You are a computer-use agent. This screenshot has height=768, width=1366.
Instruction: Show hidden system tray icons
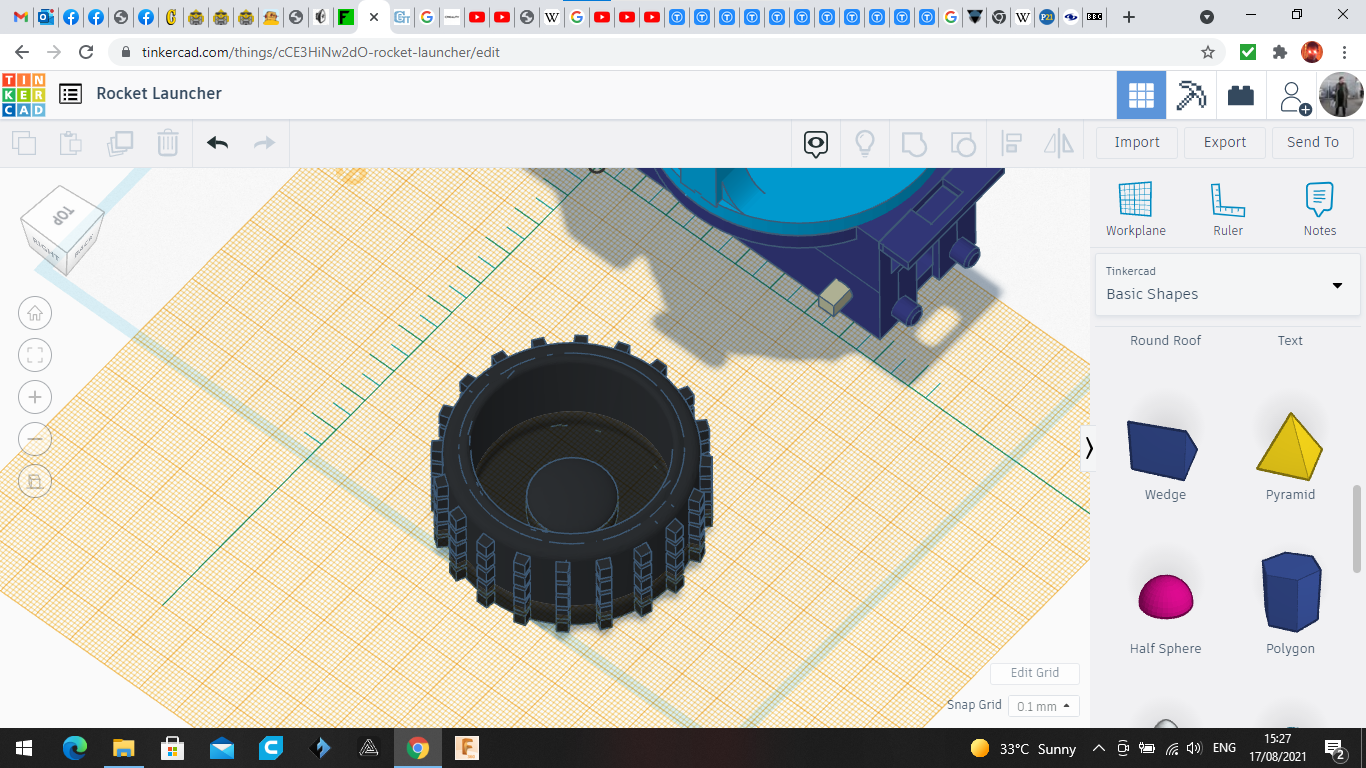click(x=1099, y=748)
